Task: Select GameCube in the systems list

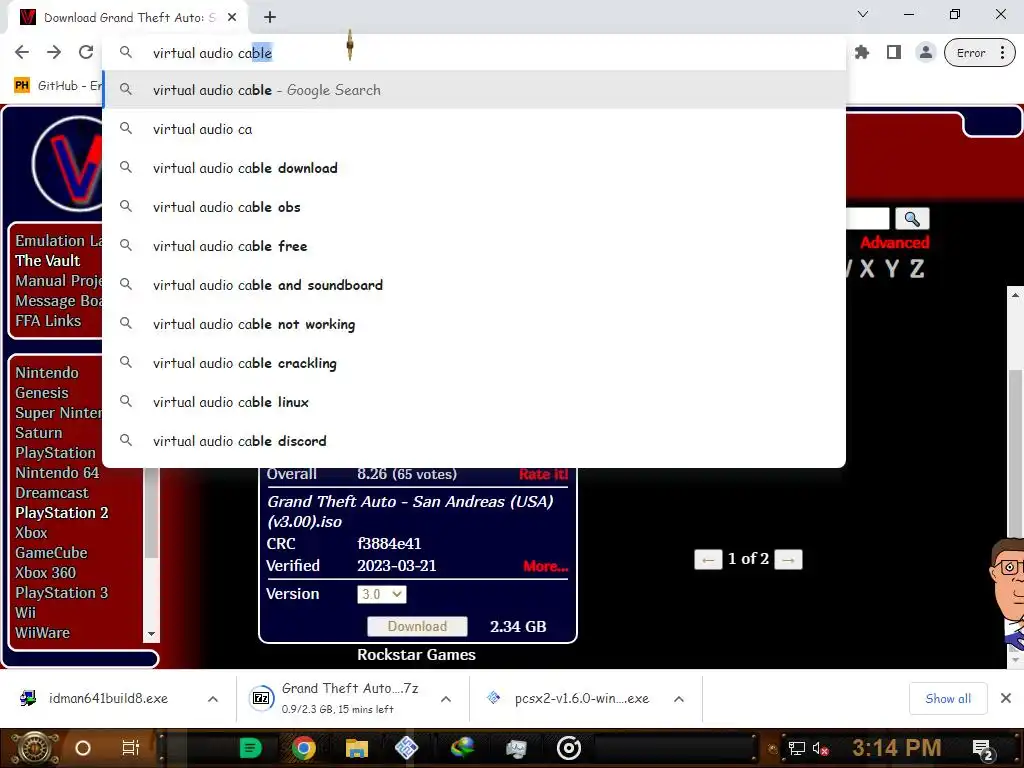Action: pos(51,552)
